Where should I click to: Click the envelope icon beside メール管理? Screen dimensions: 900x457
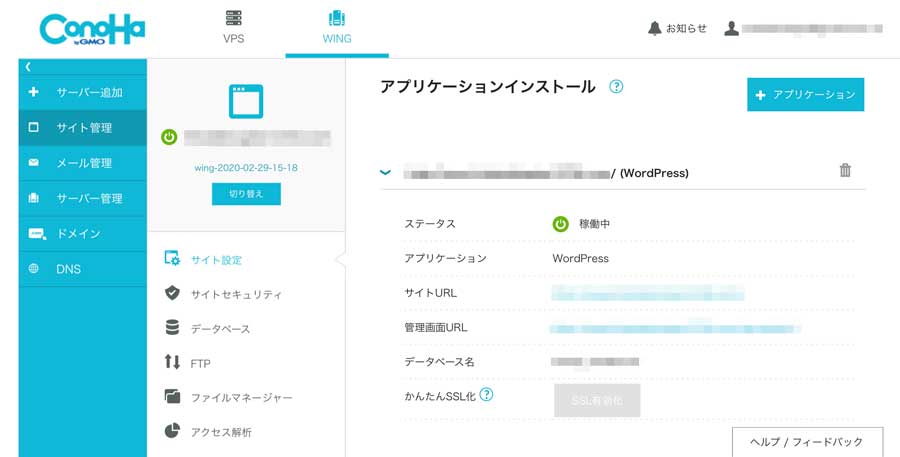(x=34, y=162)
